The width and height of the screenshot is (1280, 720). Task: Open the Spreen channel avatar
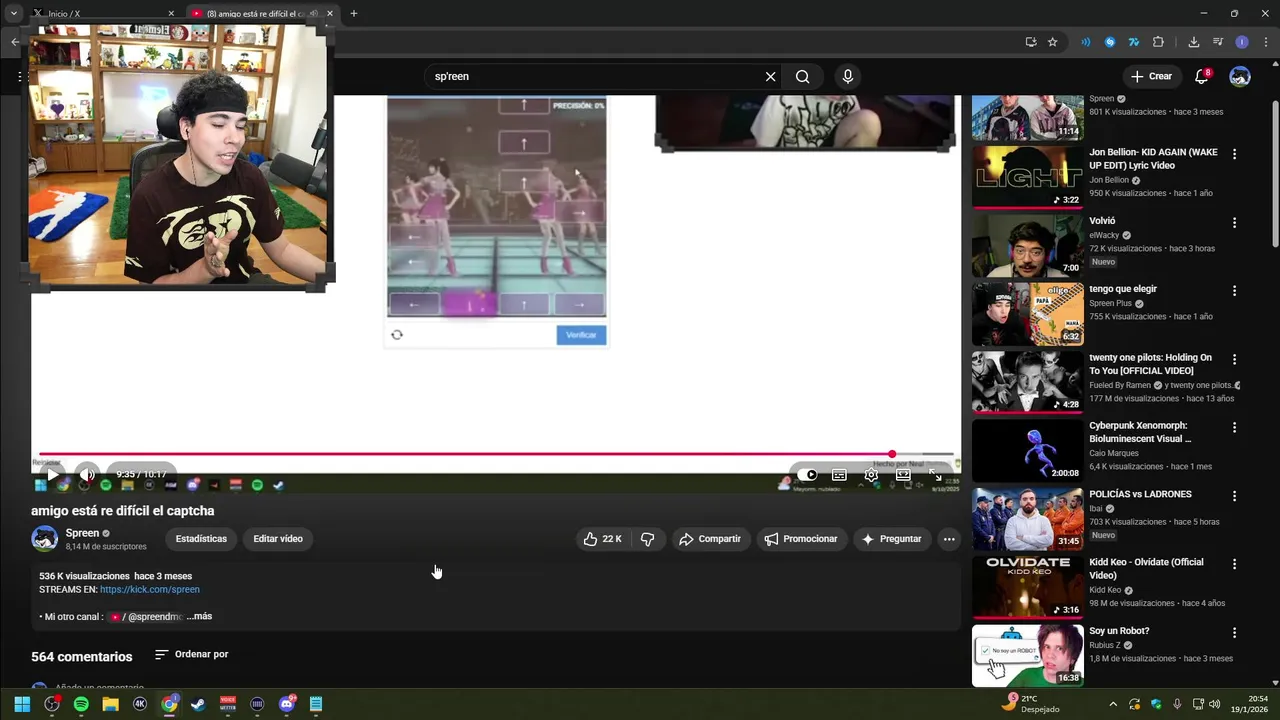pos(44,539)
